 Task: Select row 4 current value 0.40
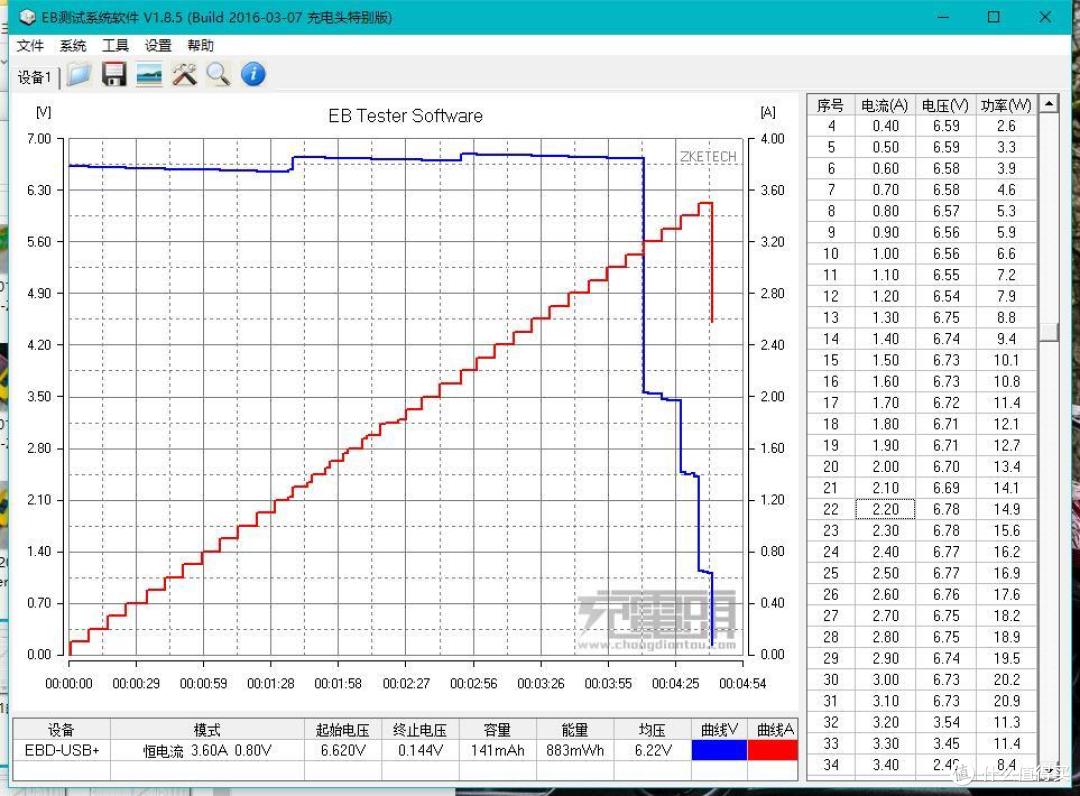tap(885, 126)
